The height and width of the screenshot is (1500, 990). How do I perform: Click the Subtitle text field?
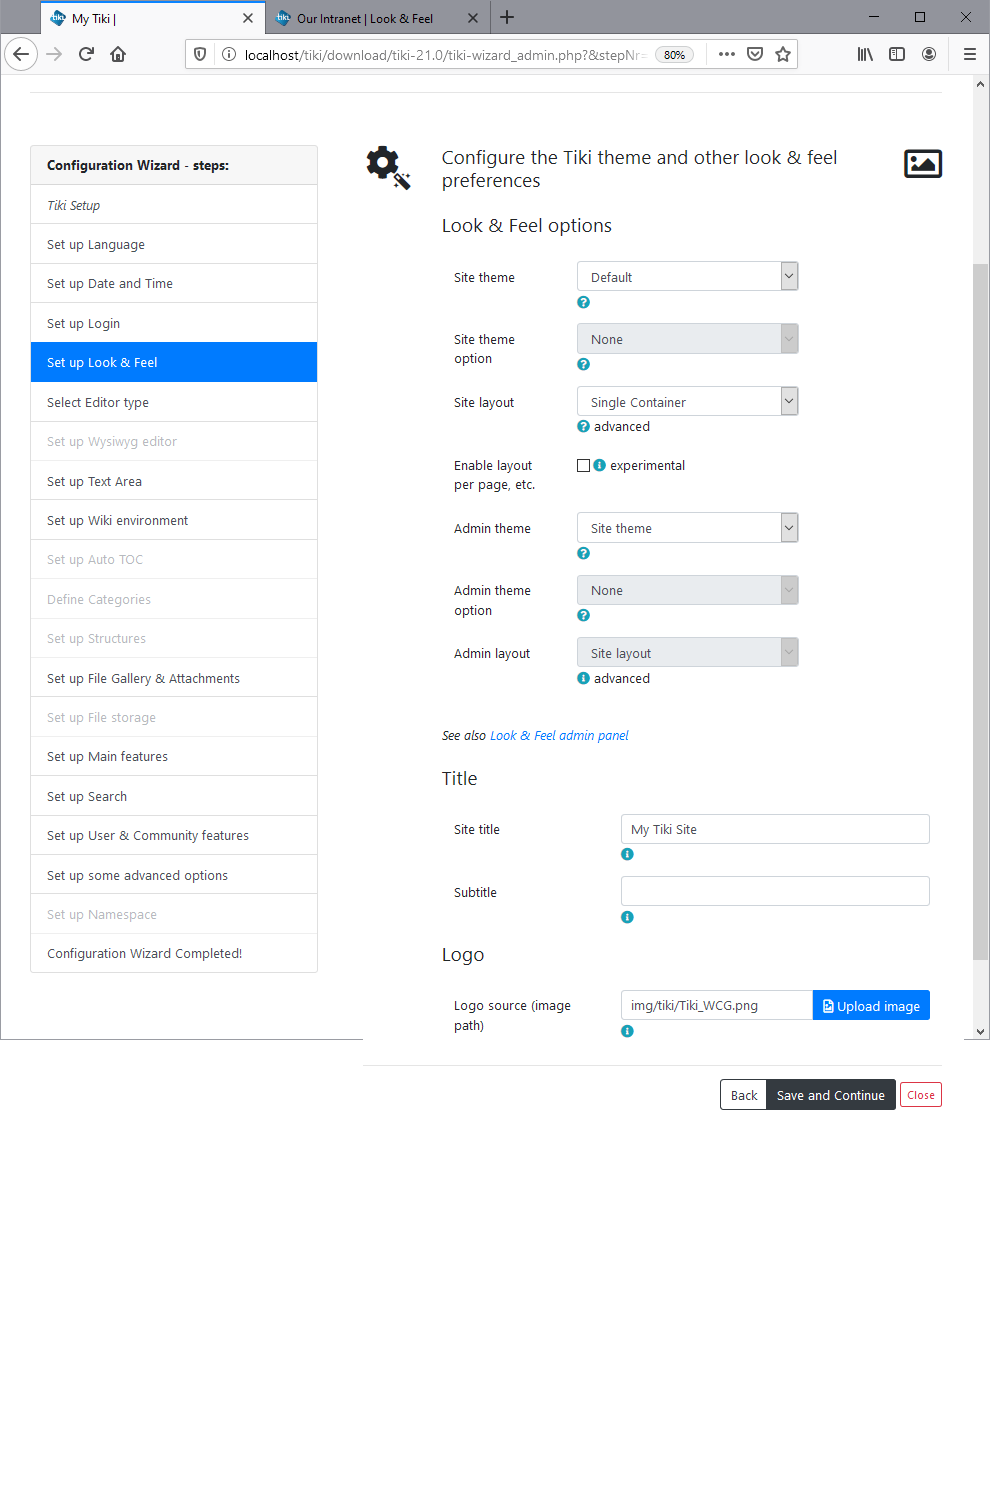(x=775, y=891)
